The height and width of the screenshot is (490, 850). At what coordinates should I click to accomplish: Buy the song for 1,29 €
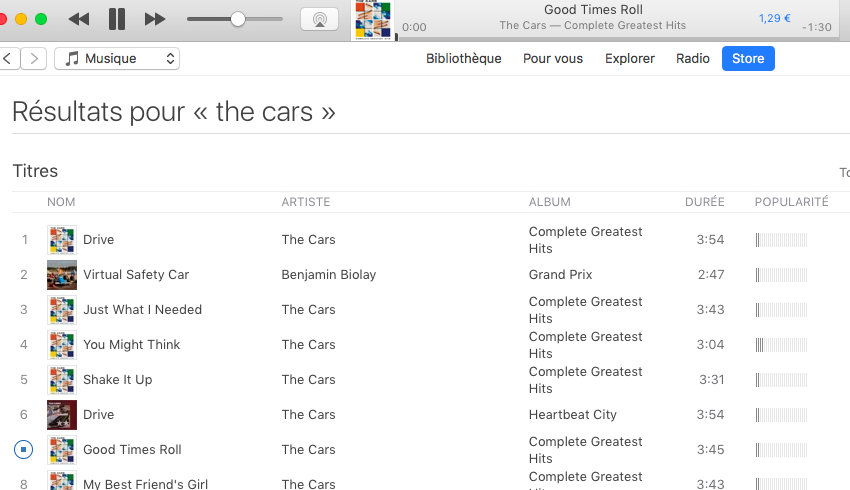click(x=774, y=18)
